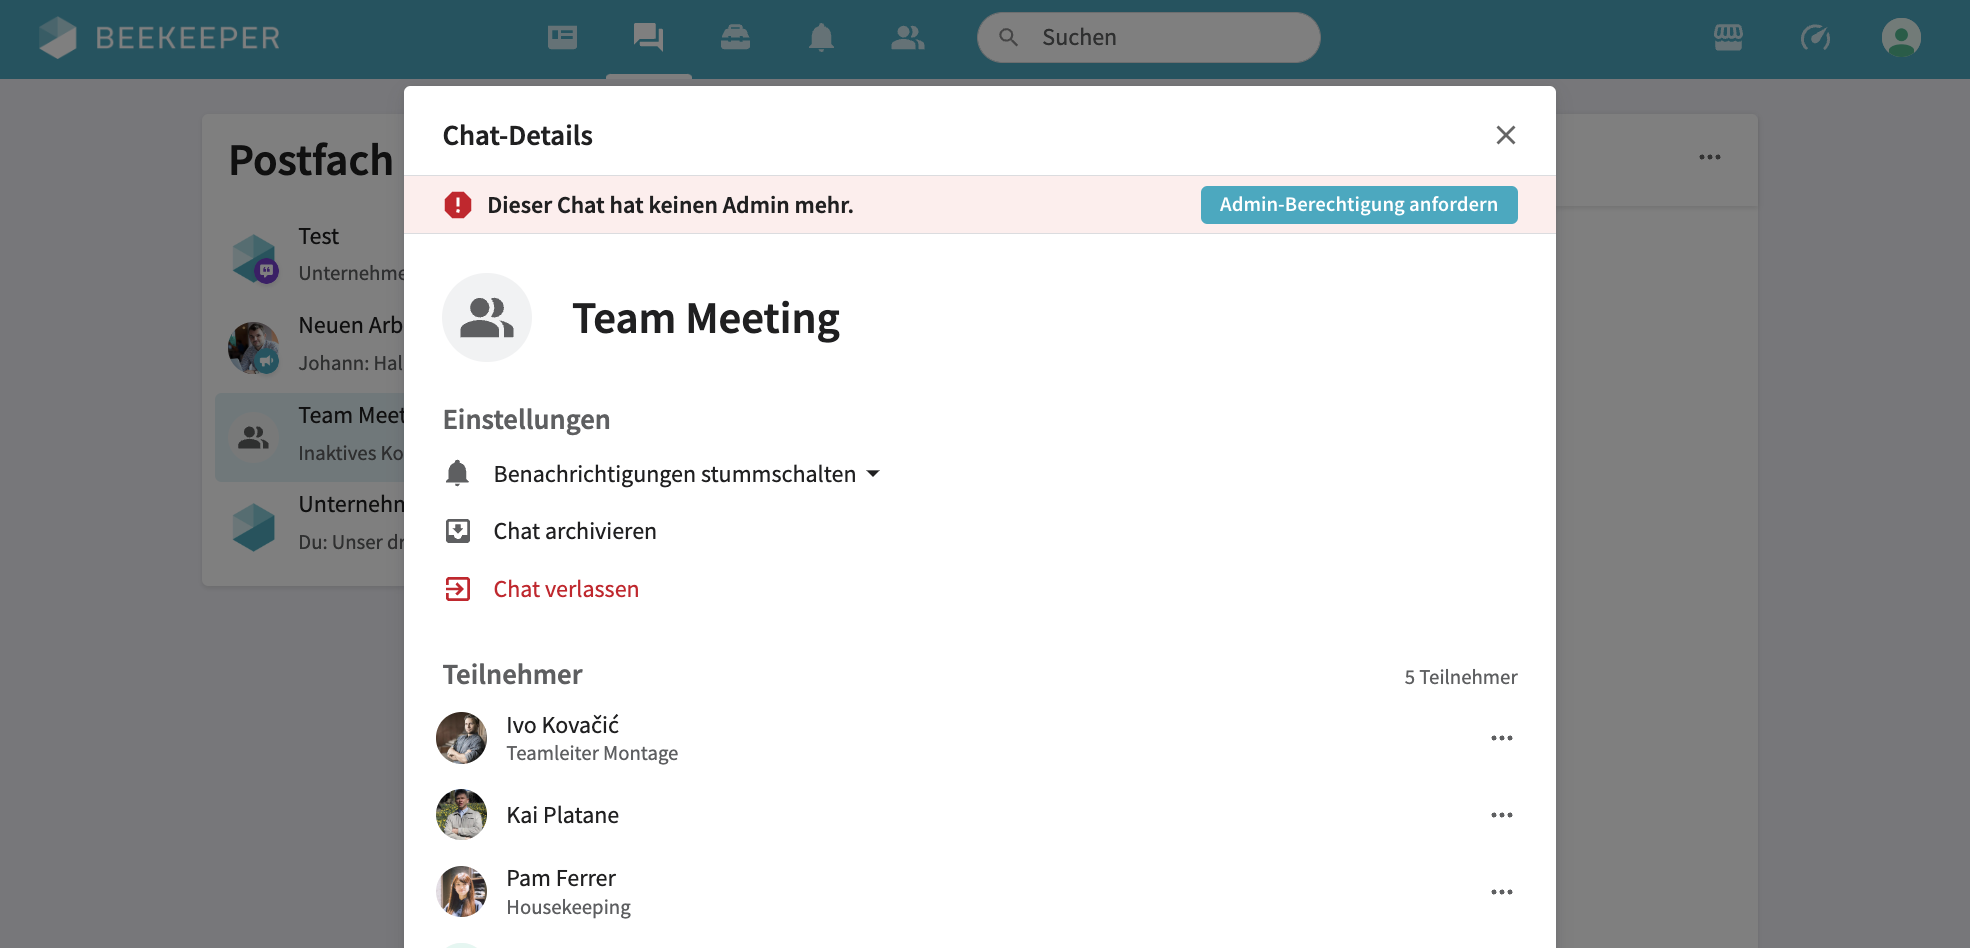
Task: Open notifications bell in top bar
Action: click(x=821, y=38)
